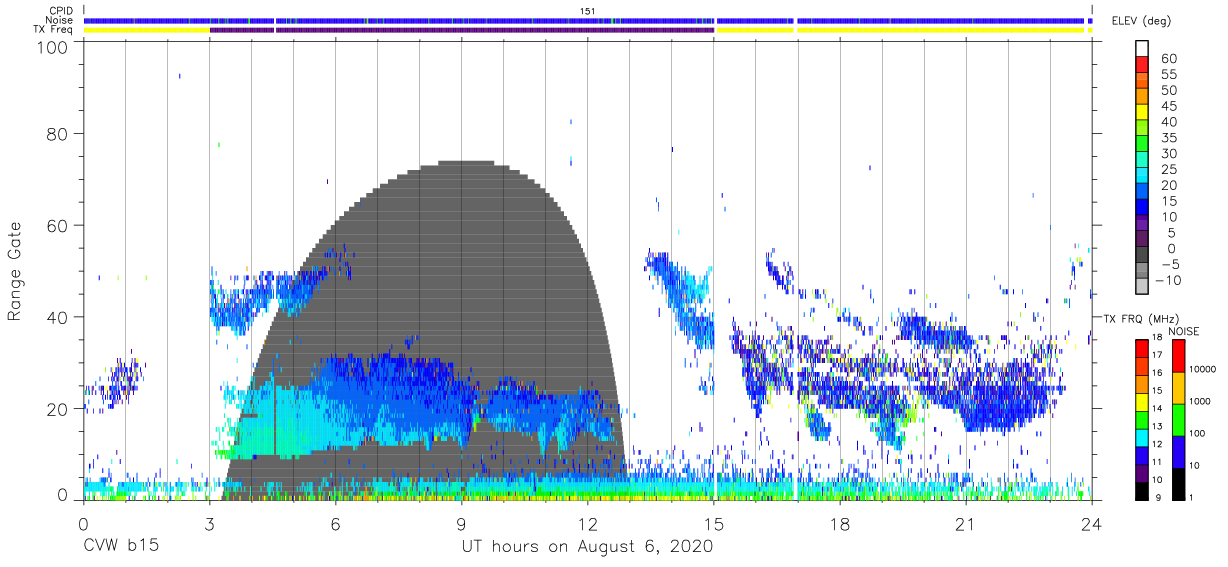Viewport: 1228px width, 567px height.
Task: Select the yellow 40–45 segment of ELEV bar
Action: 1141,111
